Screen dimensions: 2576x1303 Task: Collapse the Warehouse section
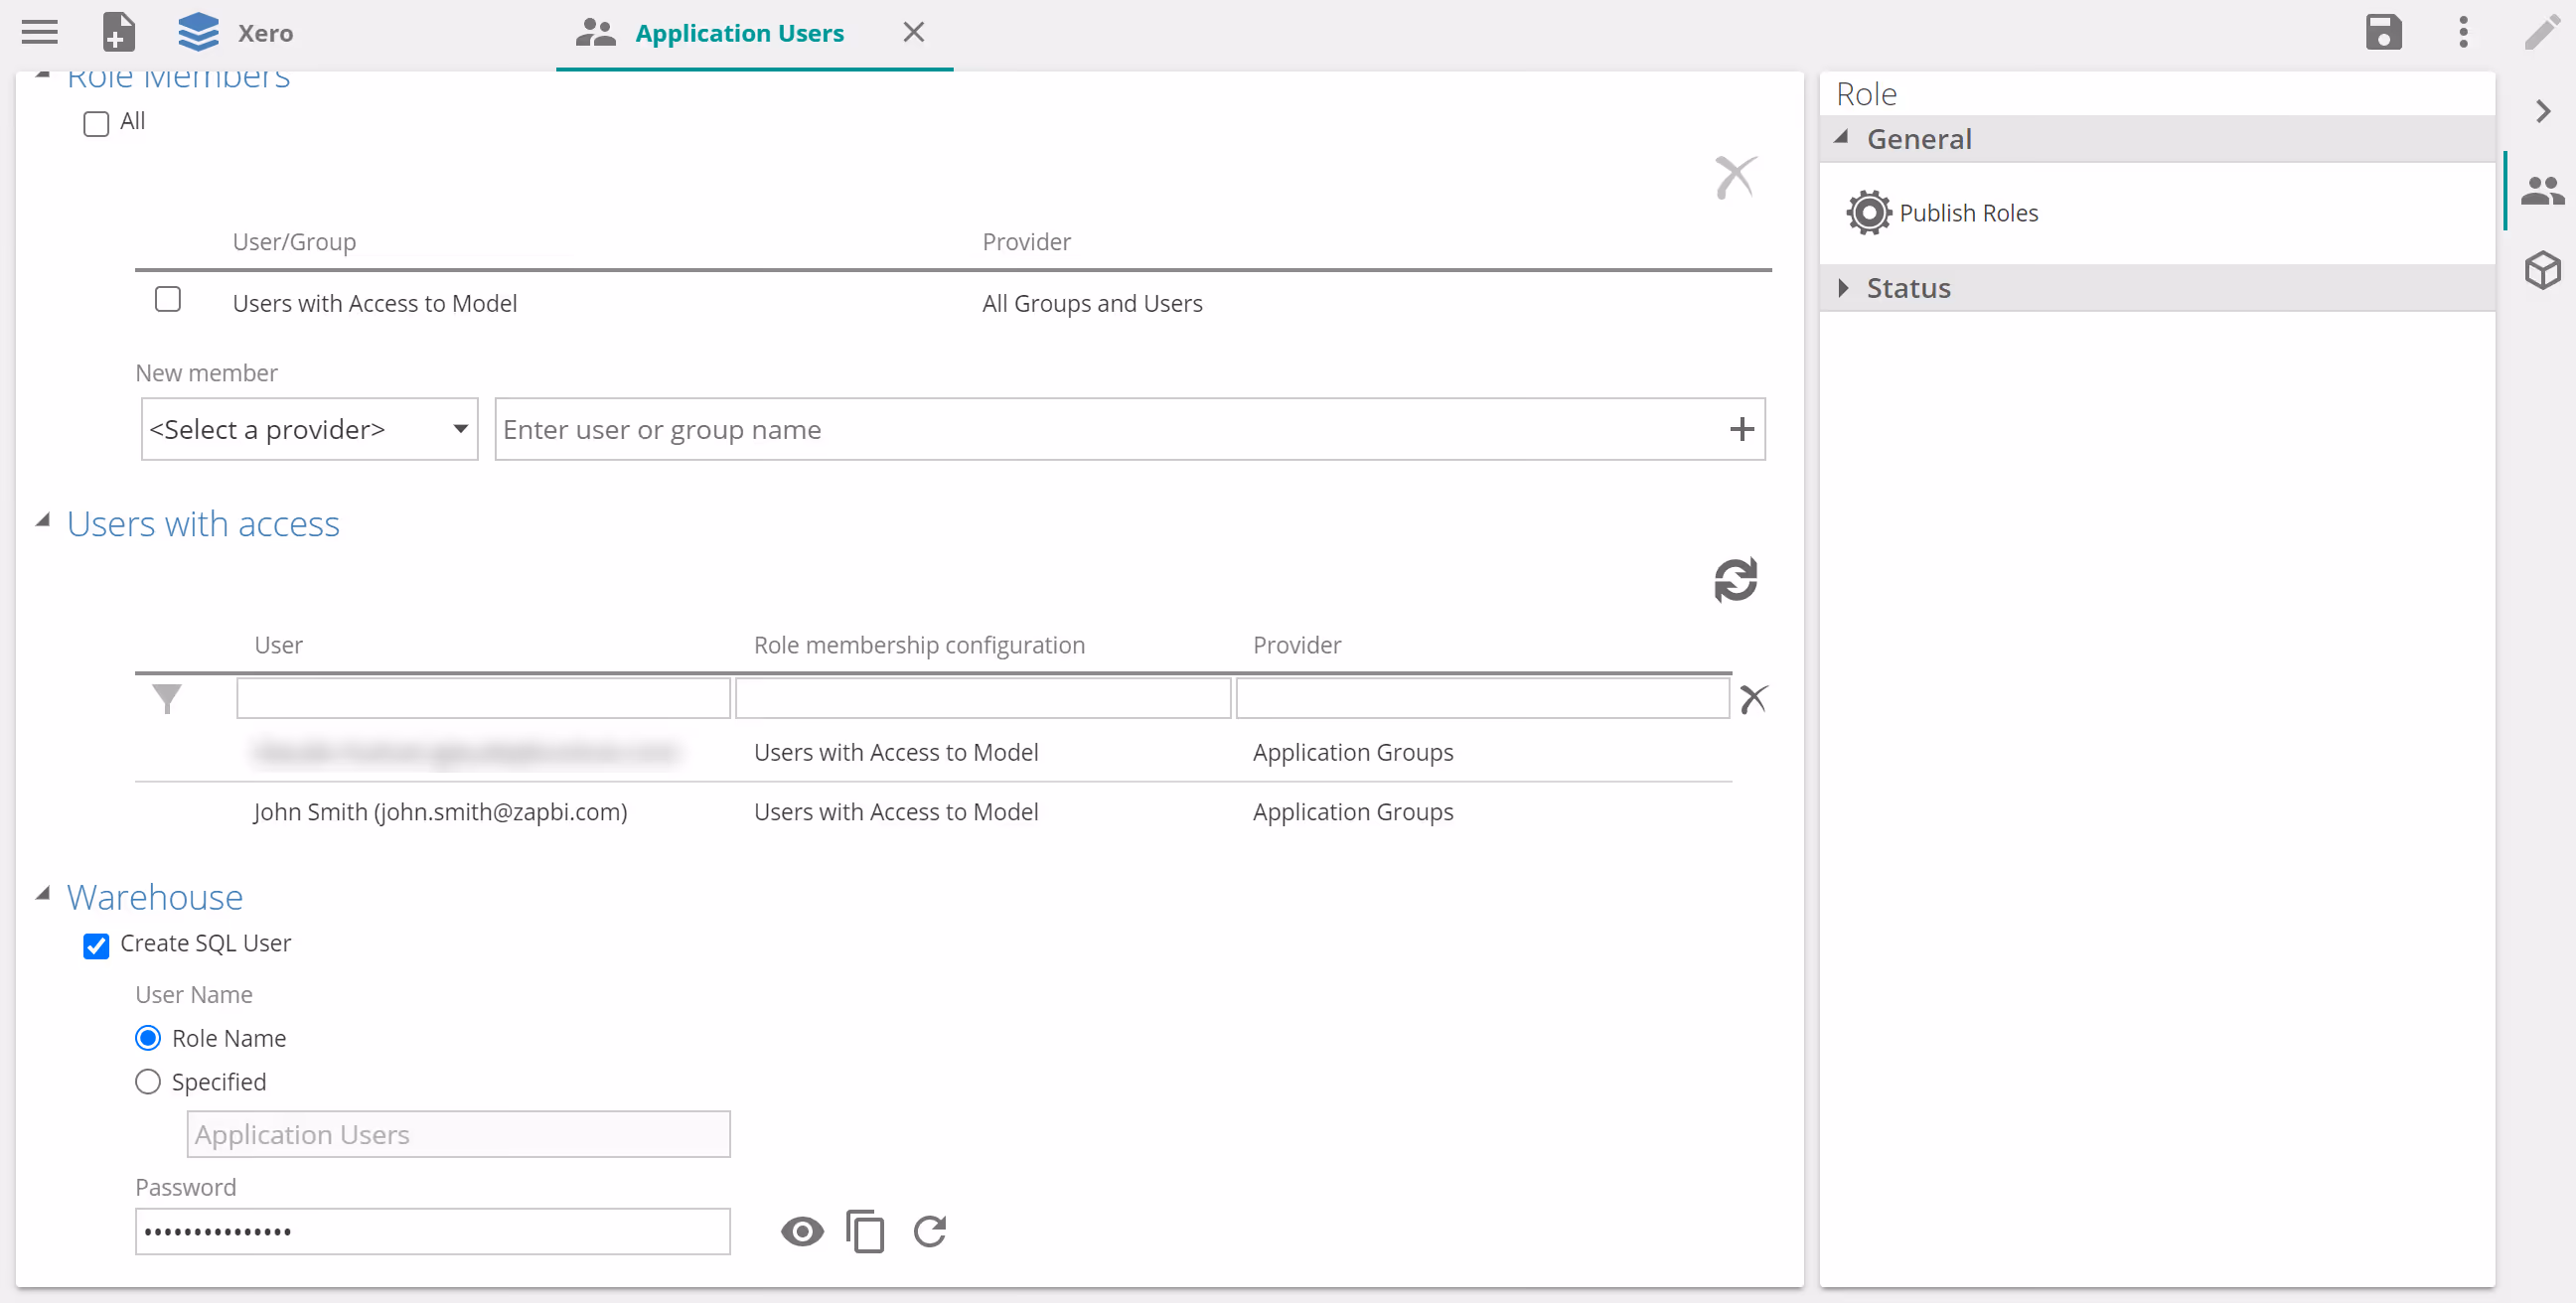(x=43, y=894)
